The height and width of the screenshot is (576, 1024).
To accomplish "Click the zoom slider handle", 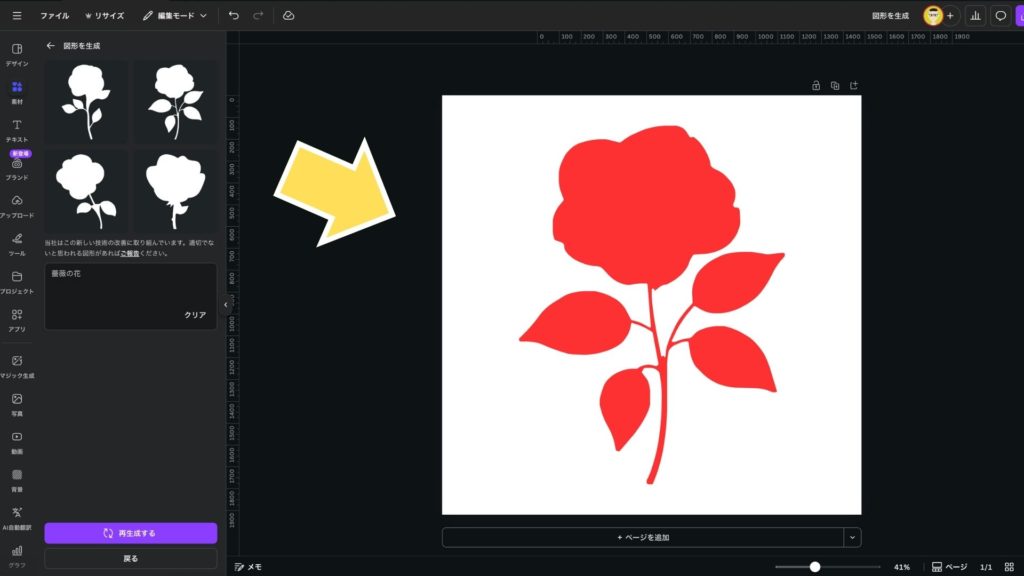I will point(815,567).
